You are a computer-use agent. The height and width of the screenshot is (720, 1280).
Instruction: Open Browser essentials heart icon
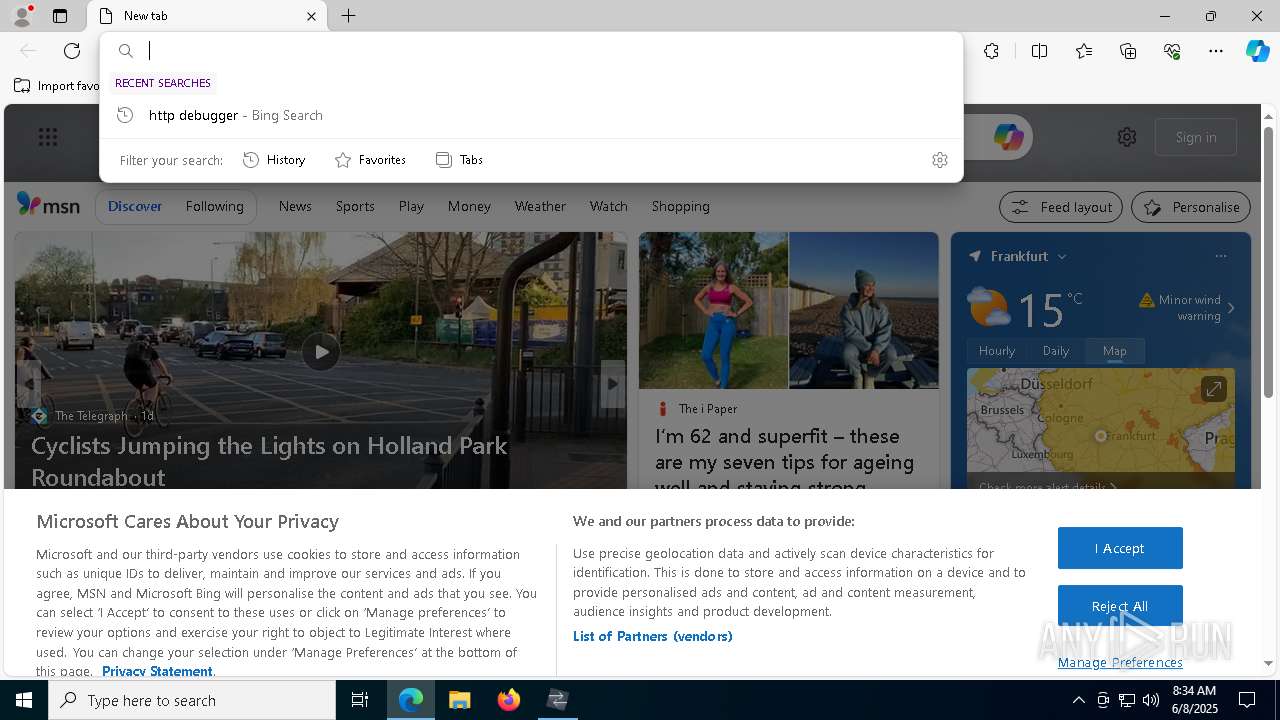[x=1172, y=51]
